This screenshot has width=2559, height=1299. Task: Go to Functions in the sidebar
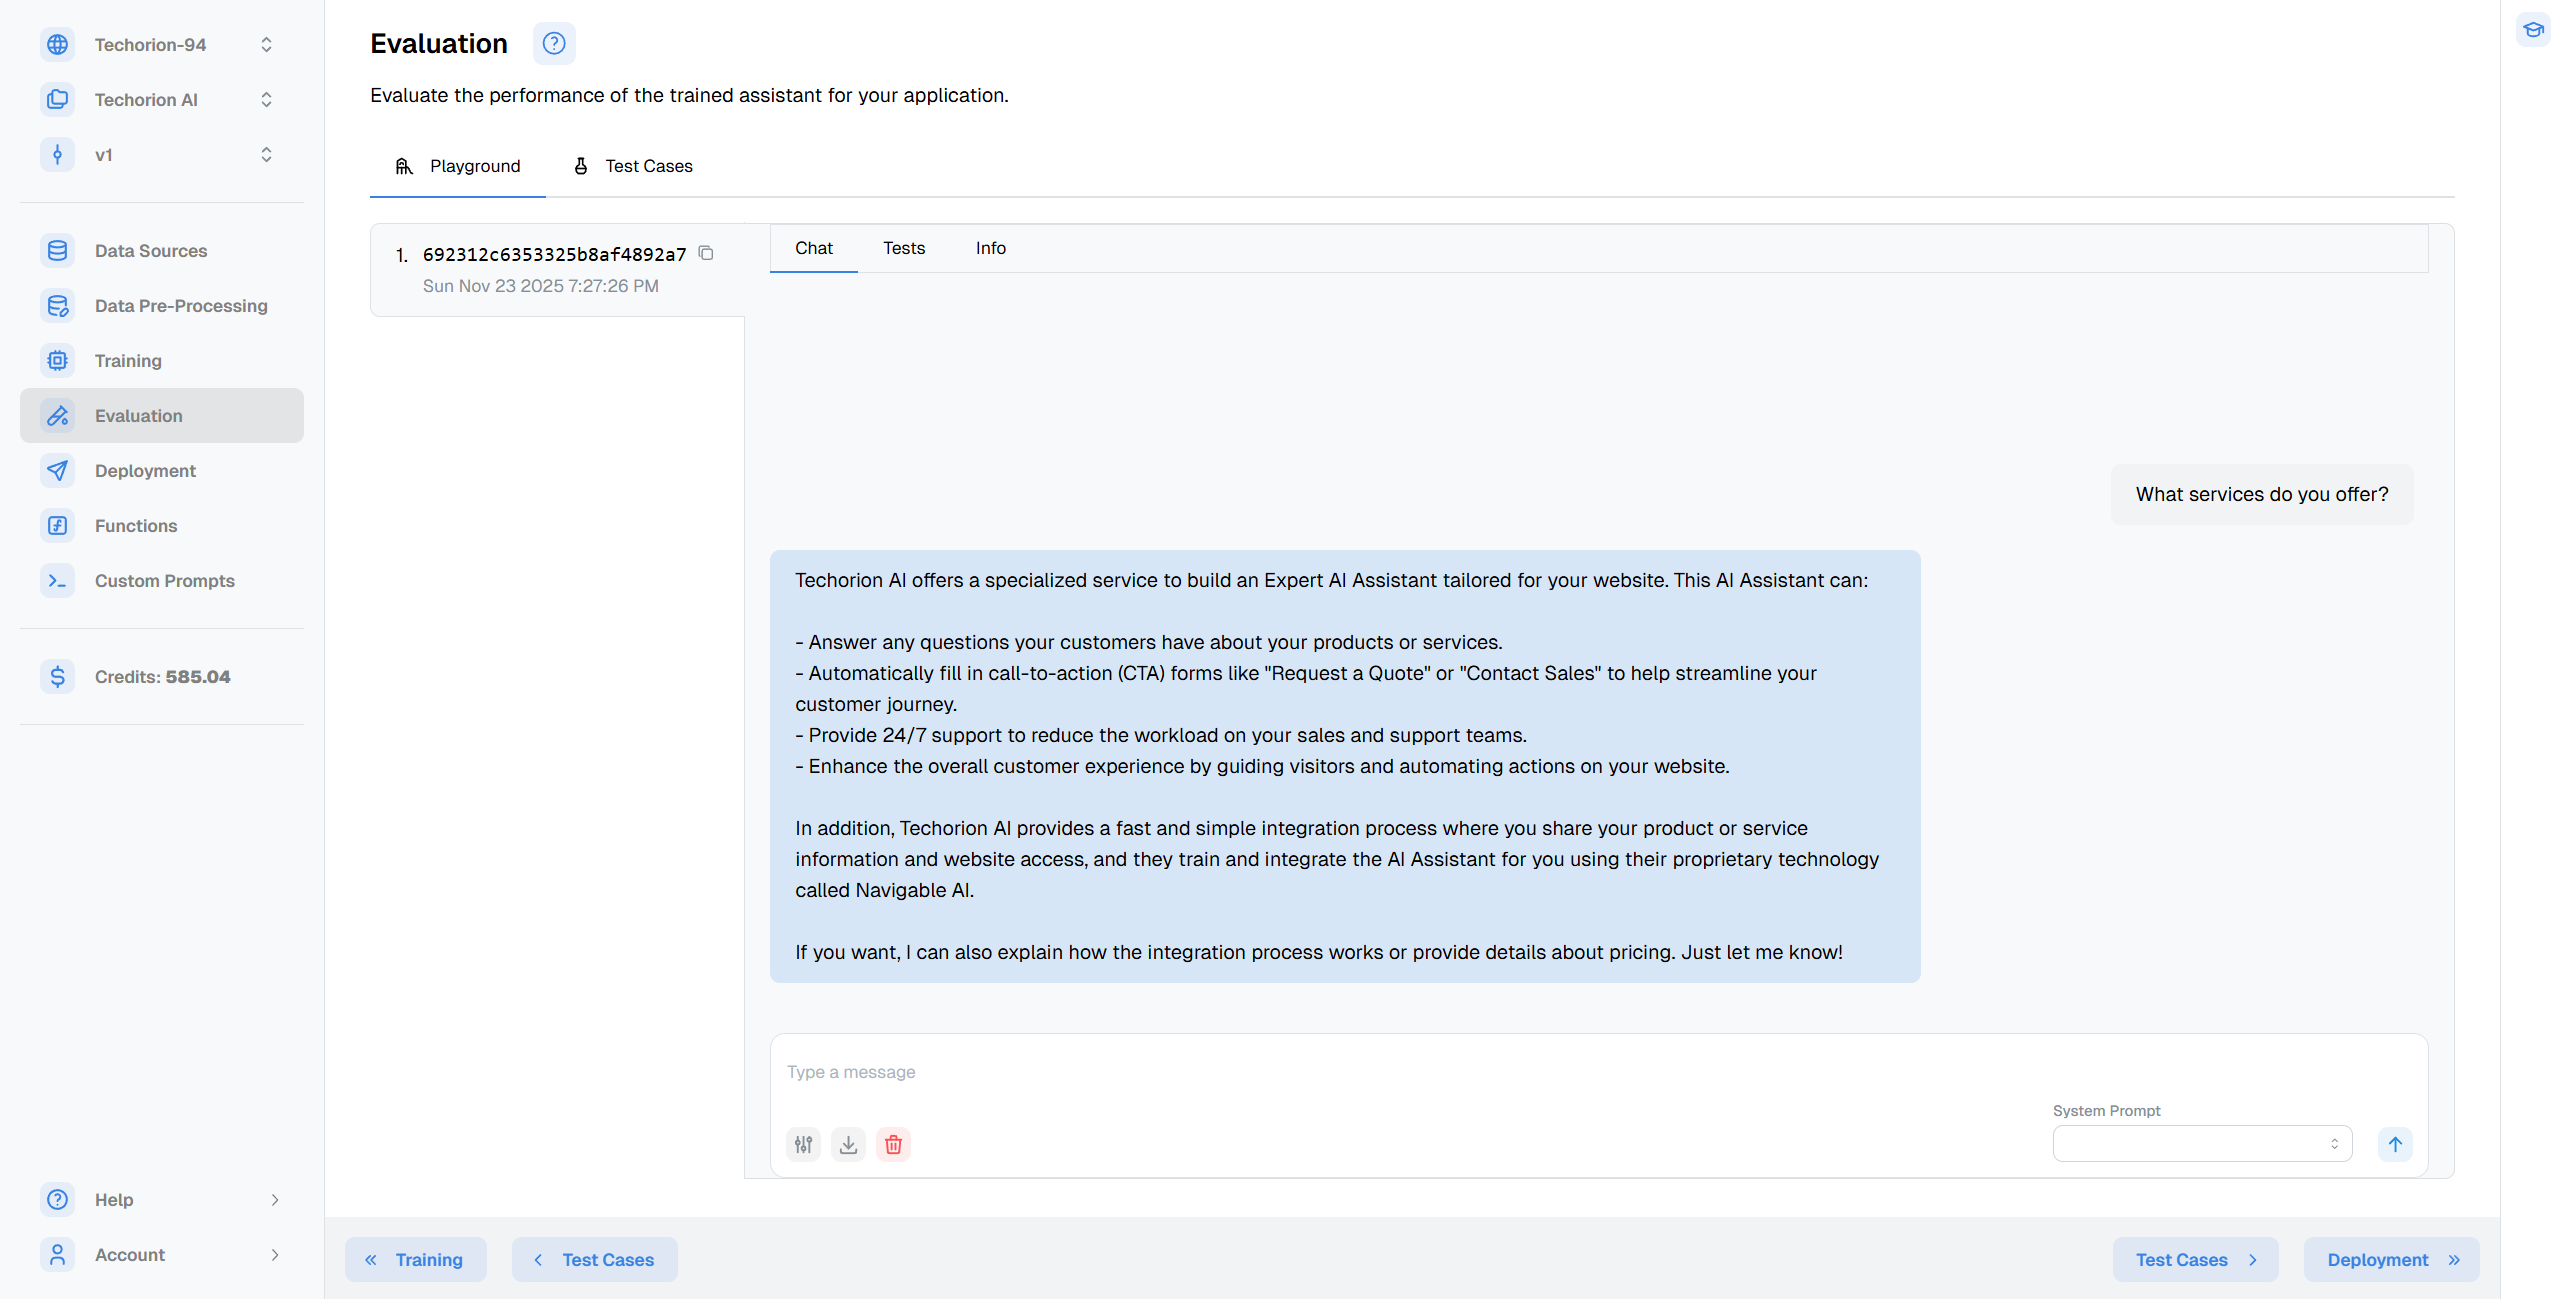tap(136, 526)
